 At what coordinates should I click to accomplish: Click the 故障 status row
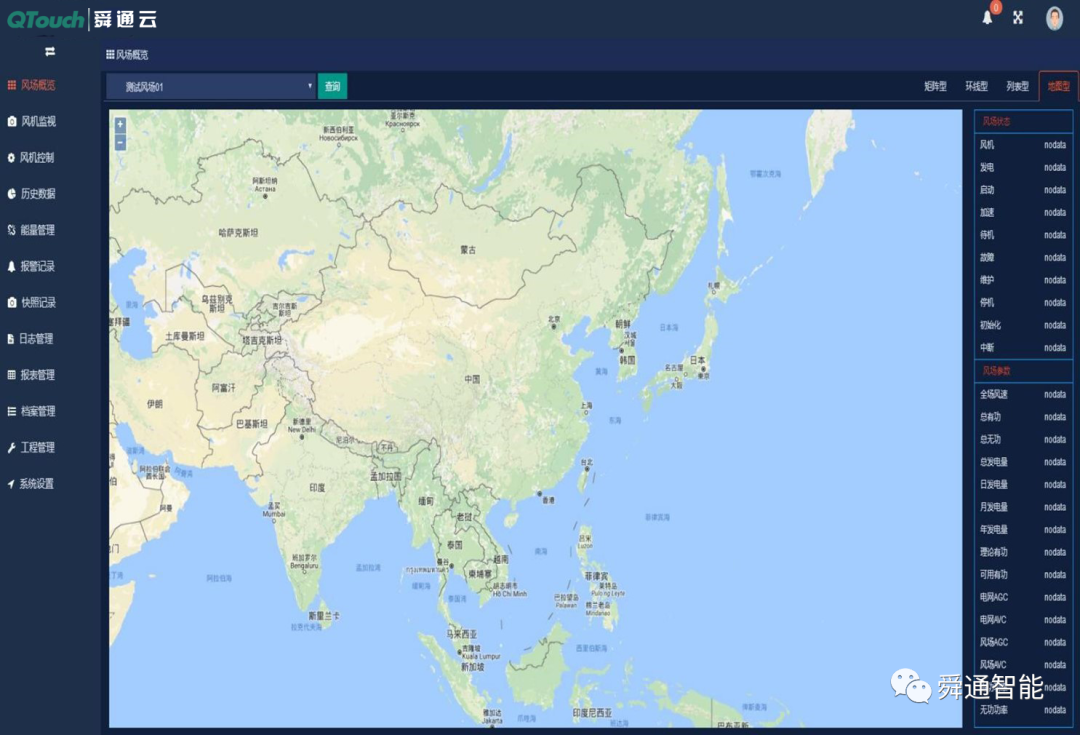click(1024, 258)
